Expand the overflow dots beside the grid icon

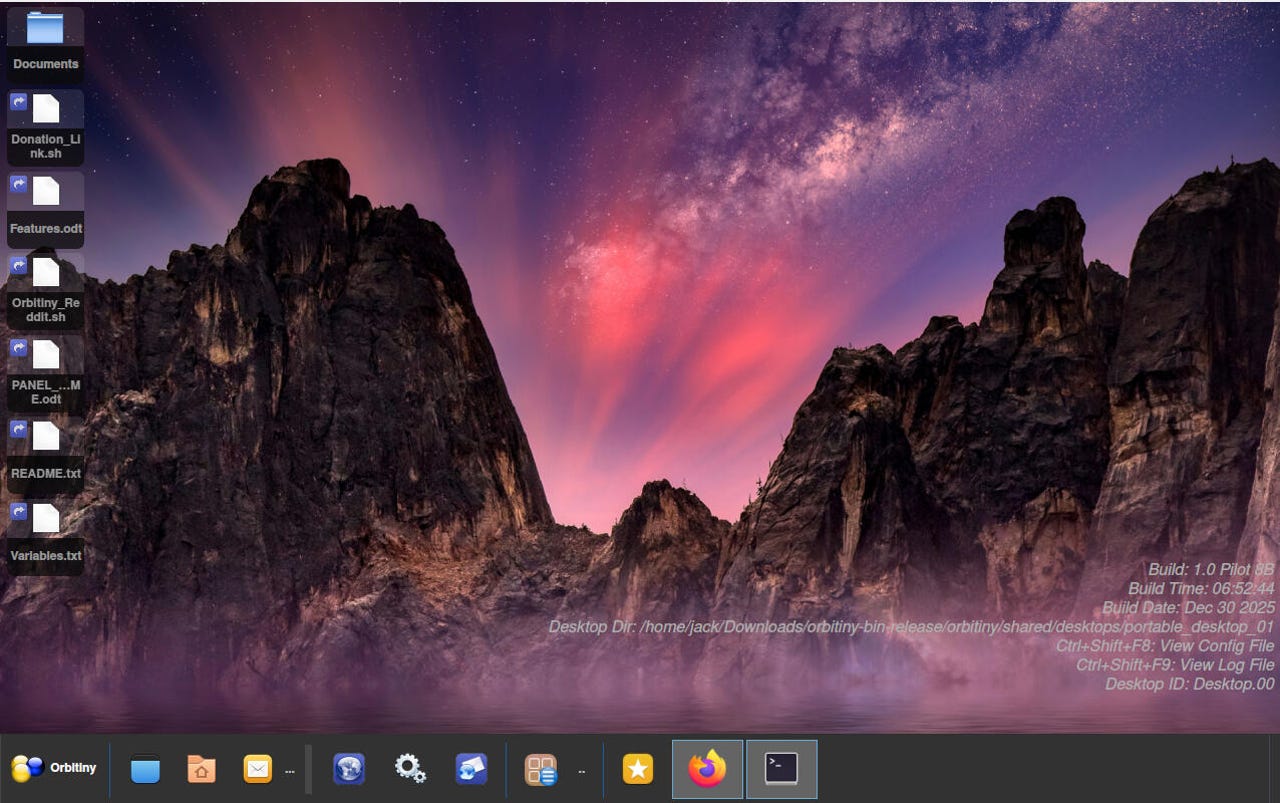[581, 771]
